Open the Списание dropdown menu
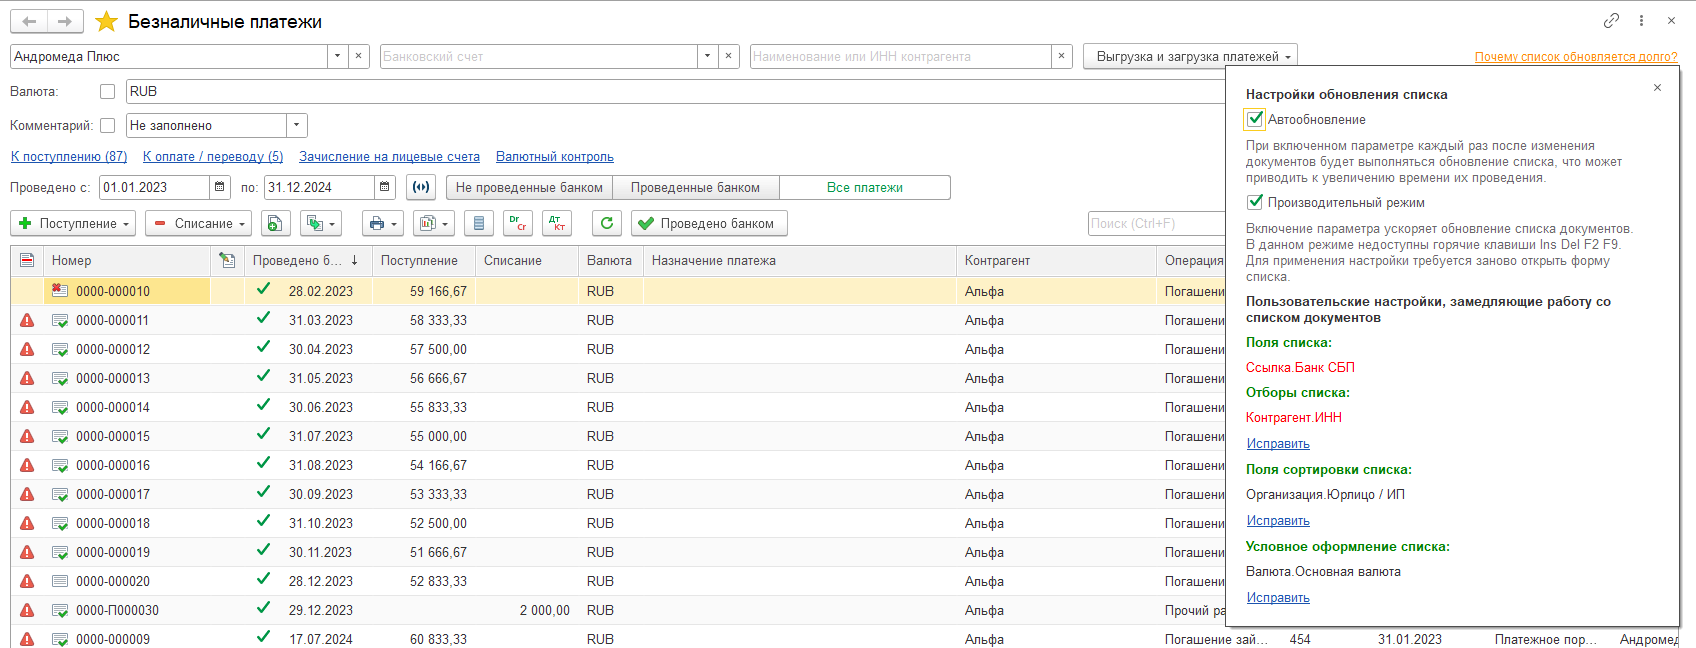 click(200, 224)
